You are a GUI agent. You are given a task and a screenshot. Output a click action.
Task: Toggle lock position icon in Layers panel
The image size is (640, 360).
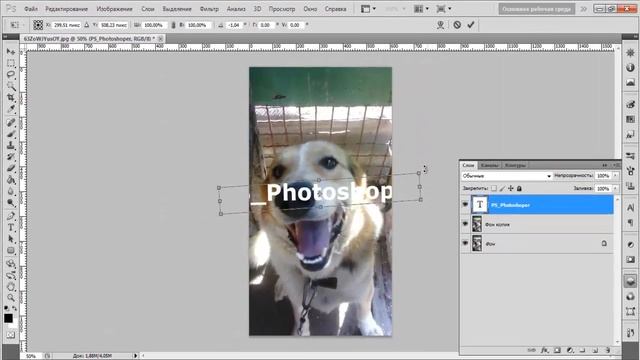[511, 188]
